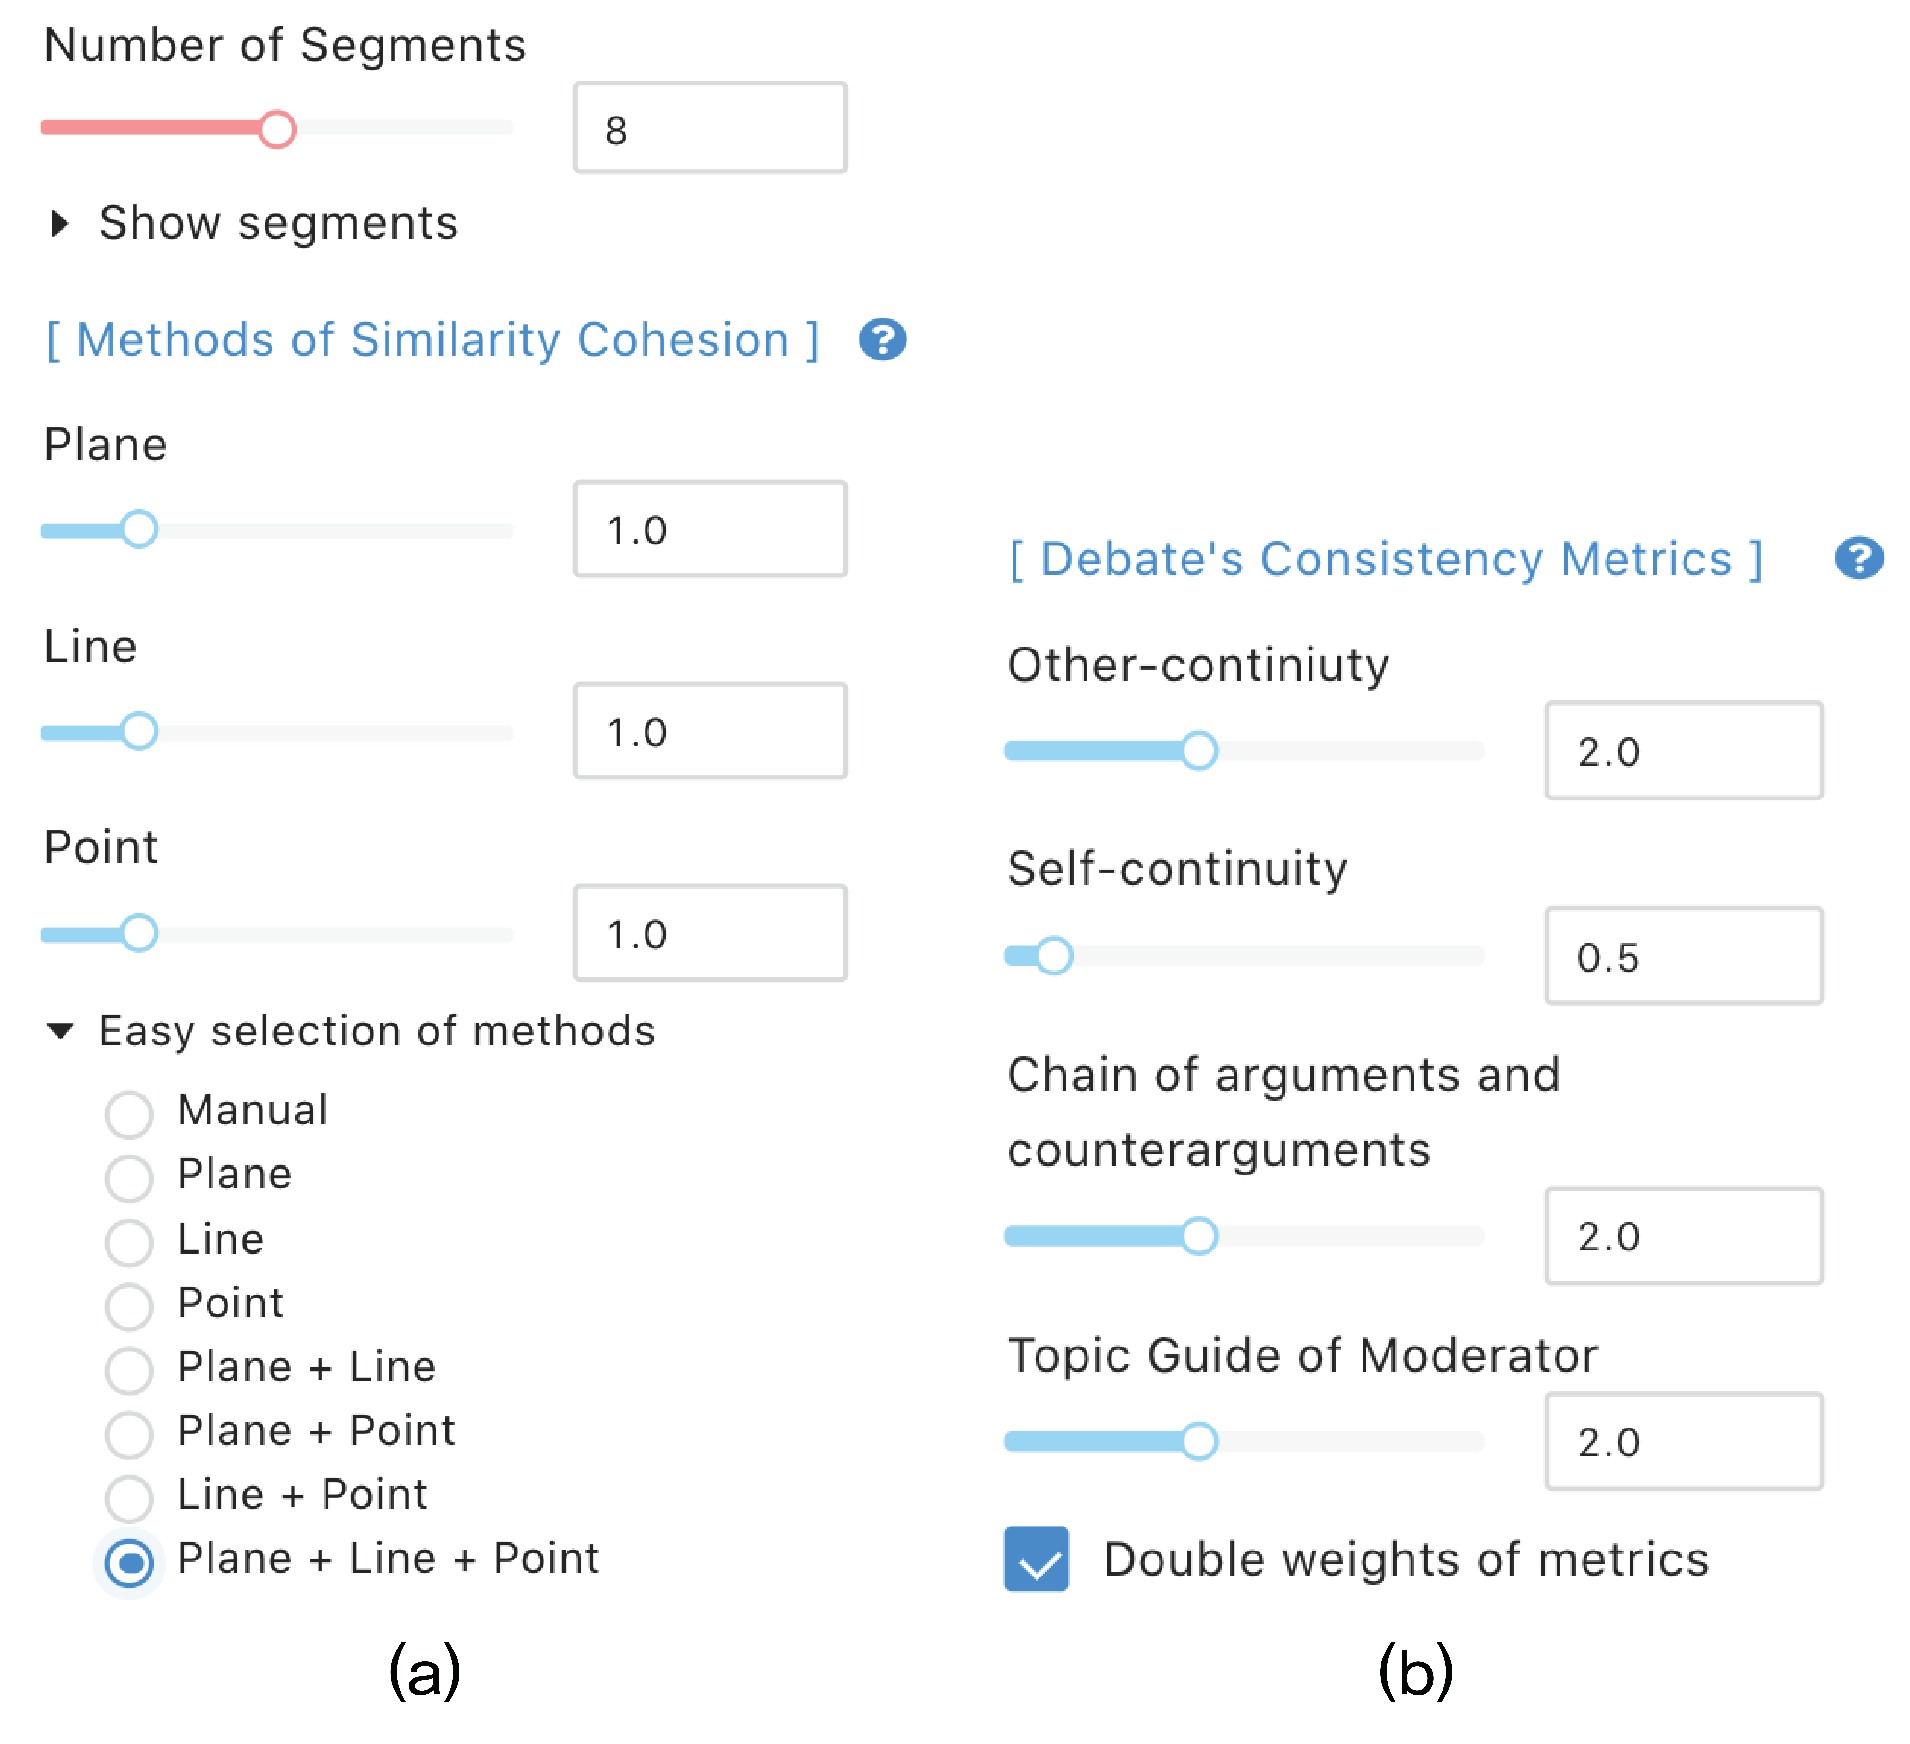
Task: Click the Chain of arguments slider handle
Action: (x=1199, y=1236)
